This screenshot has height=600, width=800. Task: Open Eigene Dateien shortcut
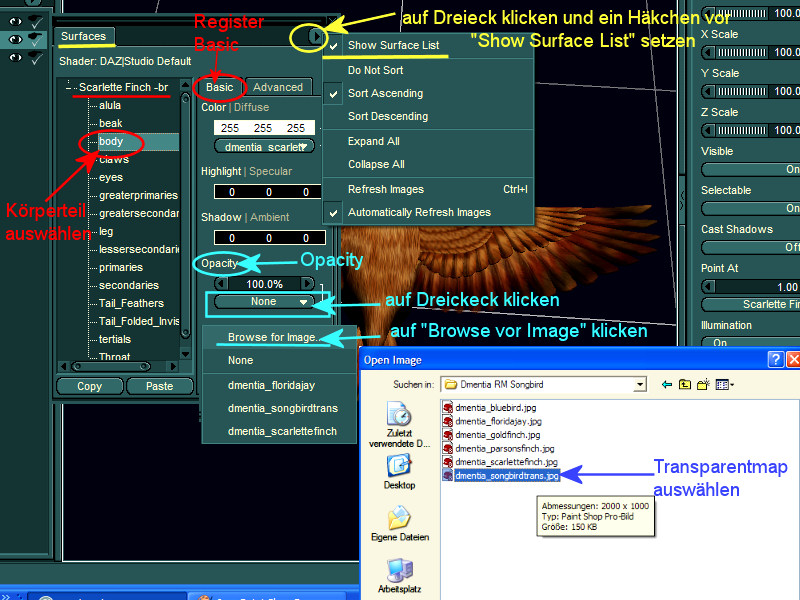click(x=399, y=523)
